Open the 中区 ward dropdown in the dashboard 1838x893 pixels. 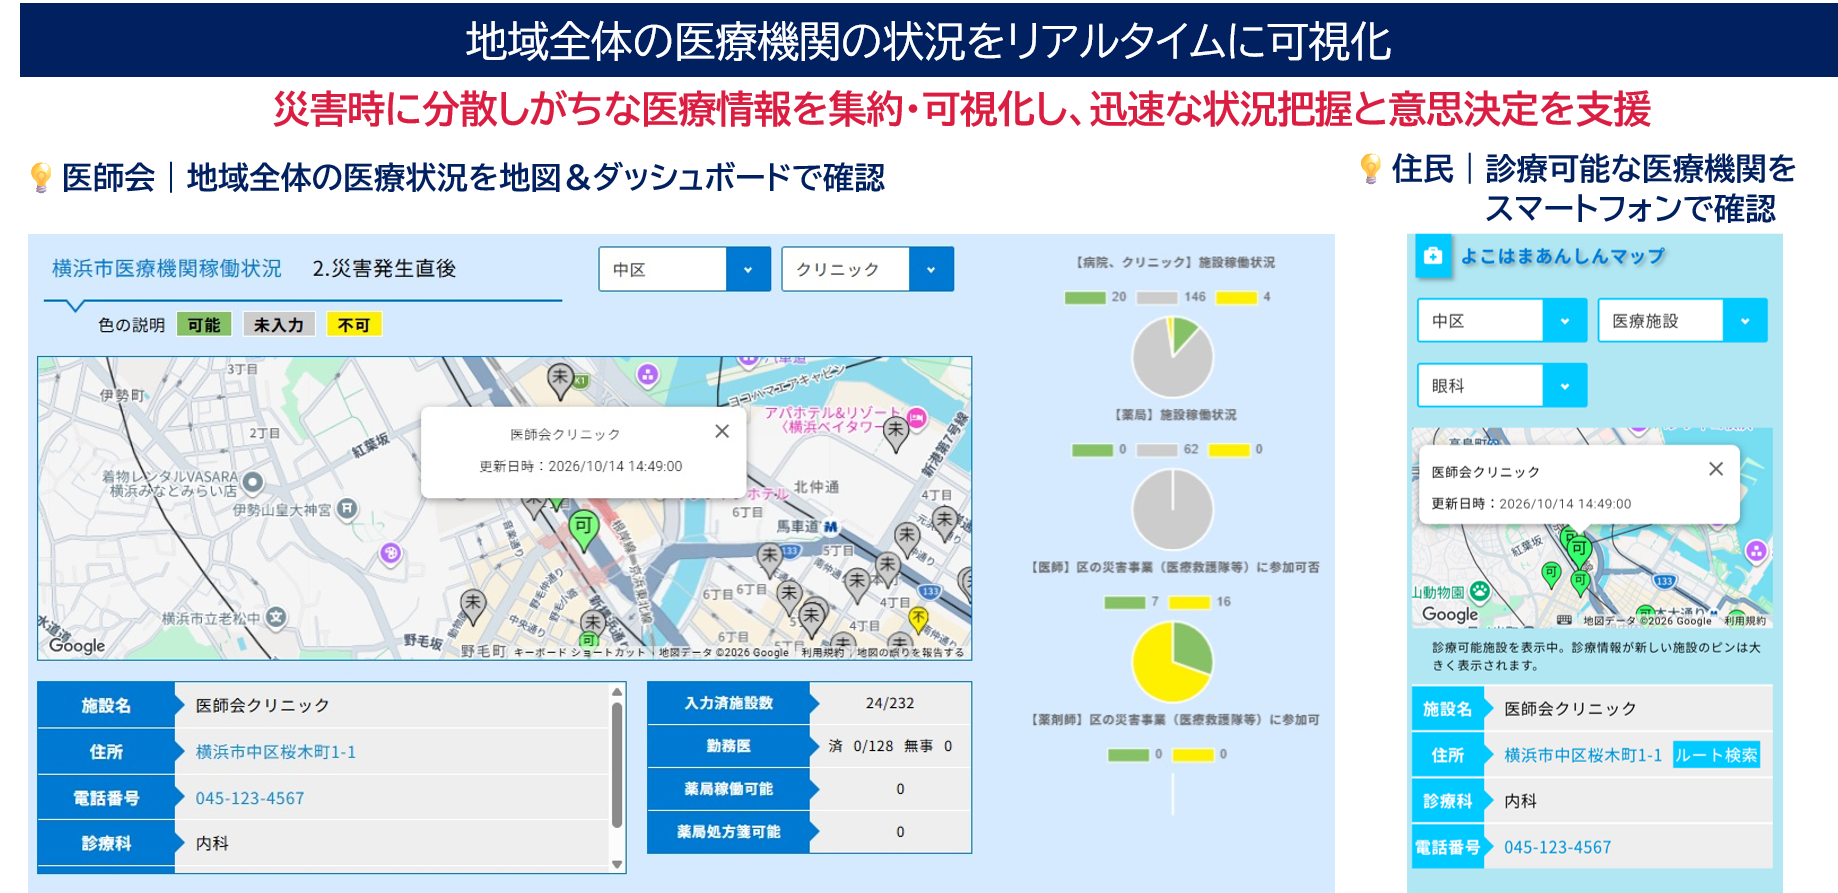tap(684, 269)
